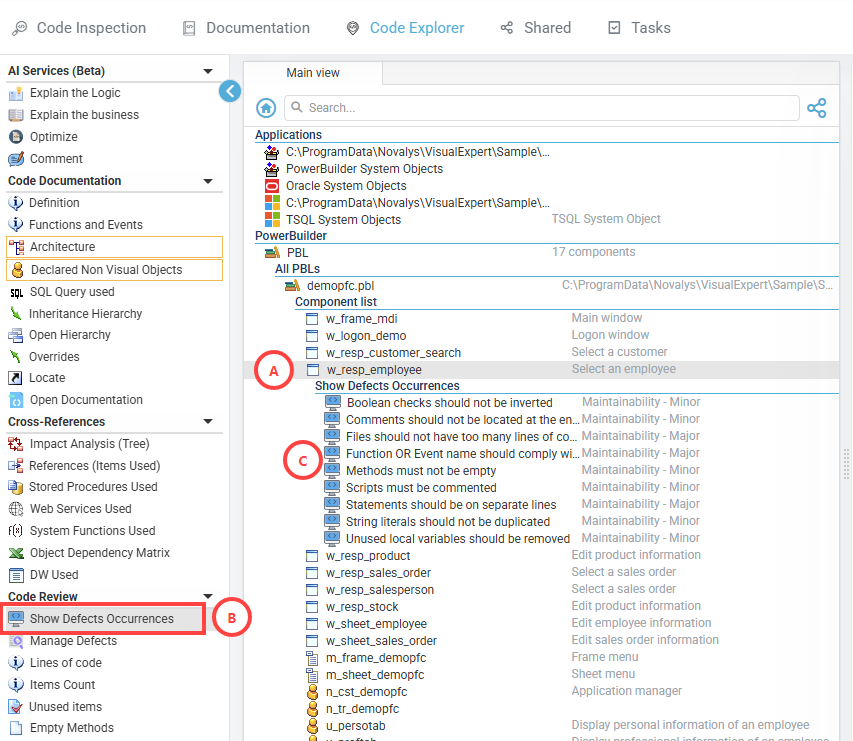Open Items Count
This screenshot has width=853, height=741.
[x=62, y=685]
